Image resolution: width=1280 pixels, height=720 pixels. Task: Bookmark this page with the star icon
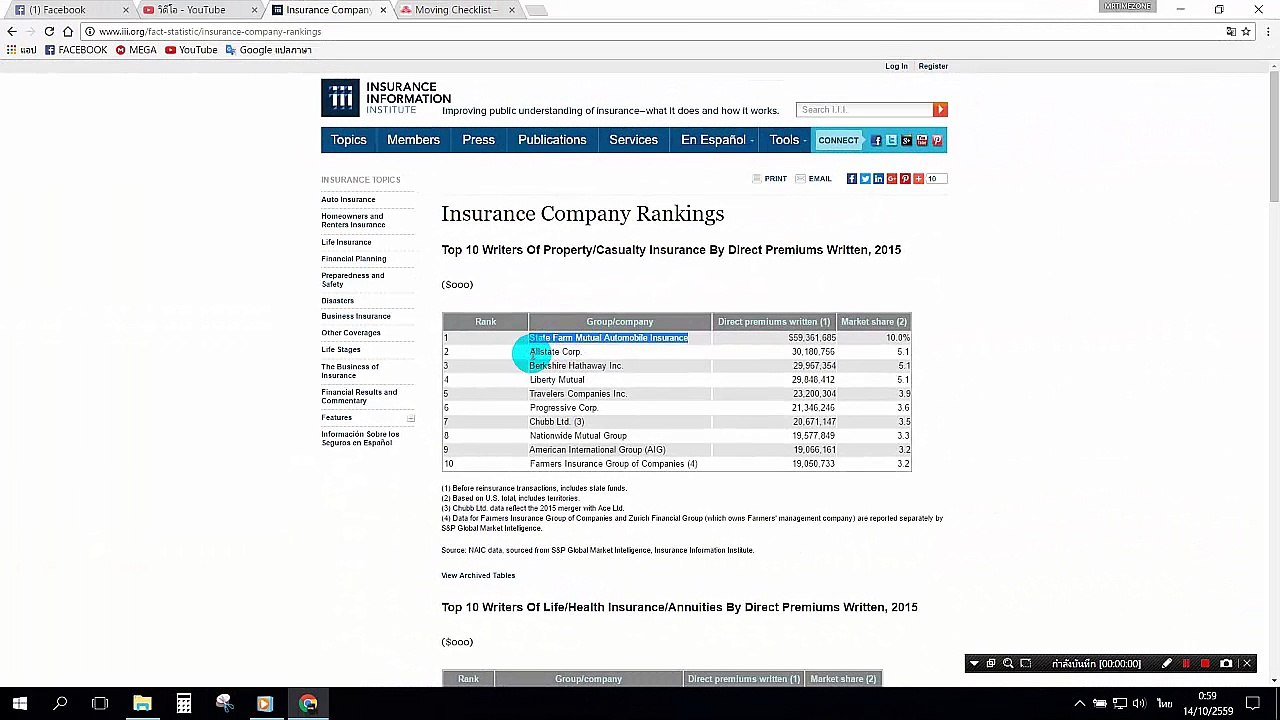click(x=1246, y=32)
